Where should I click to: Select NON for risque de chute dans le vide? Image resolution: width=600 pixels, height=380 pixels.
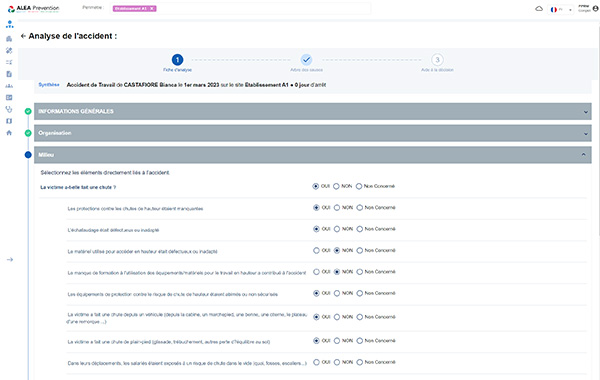[x=337, y=362]
